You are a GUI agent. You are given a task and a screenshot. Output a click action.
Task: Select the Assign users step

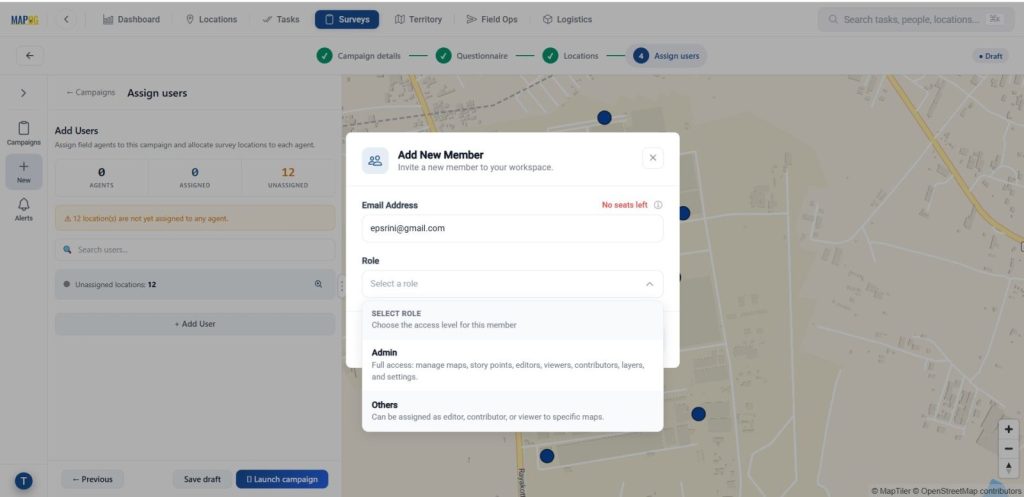pos(667,56)
